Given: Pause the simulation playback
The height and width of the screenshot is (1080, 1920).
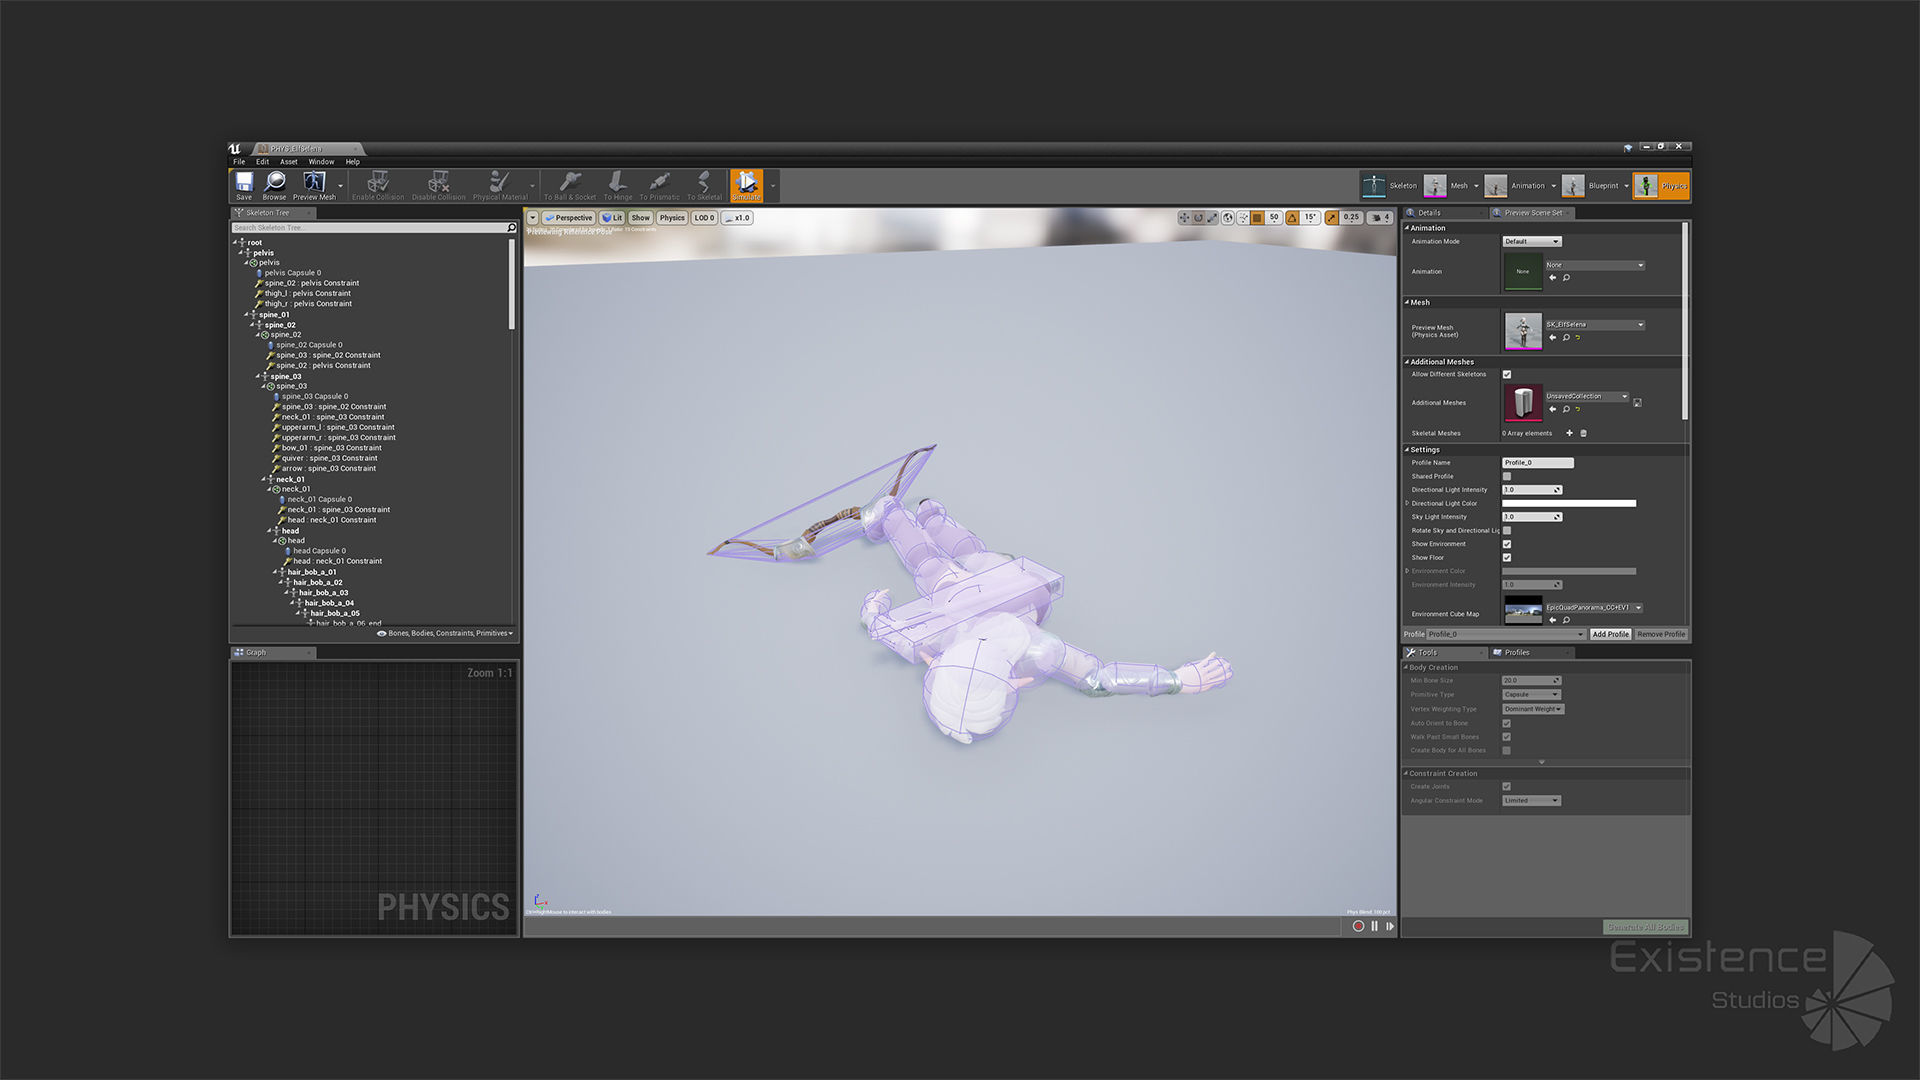Looking at the screenshot, I should pyautogui.click(x=1374, y=926).
